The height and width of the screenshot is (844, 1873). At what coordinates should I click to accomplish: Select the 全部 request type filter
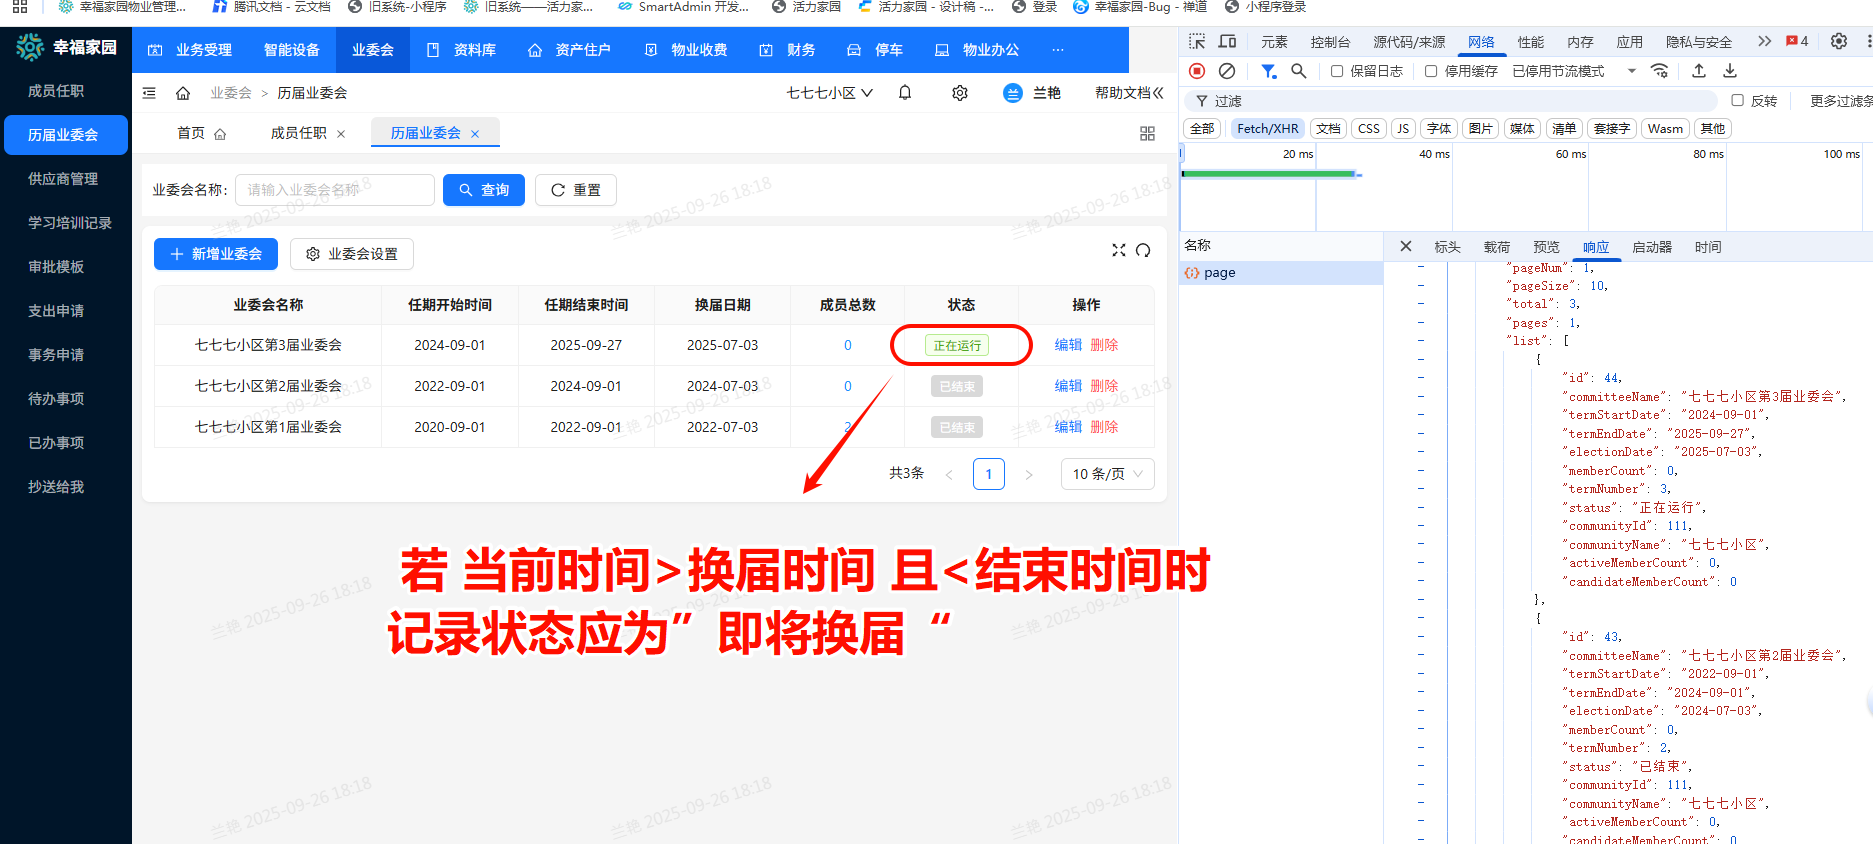(1202, 128)
